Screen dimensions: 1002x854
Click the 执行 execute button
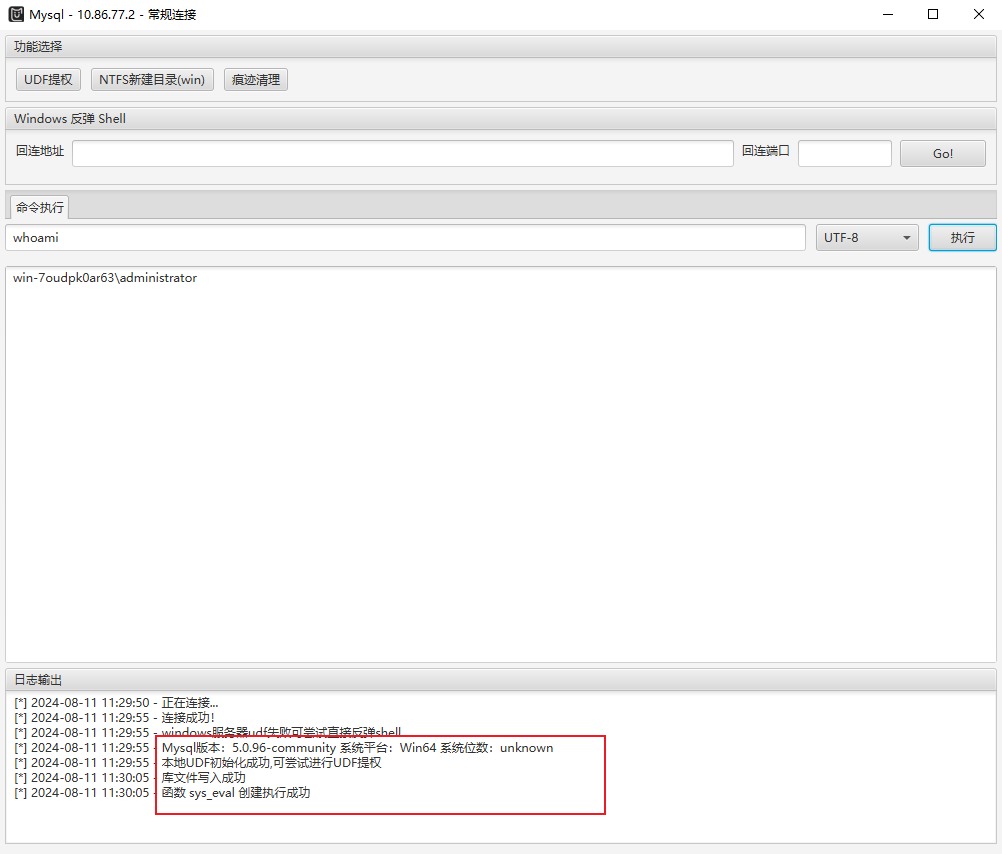pos(962,237)
